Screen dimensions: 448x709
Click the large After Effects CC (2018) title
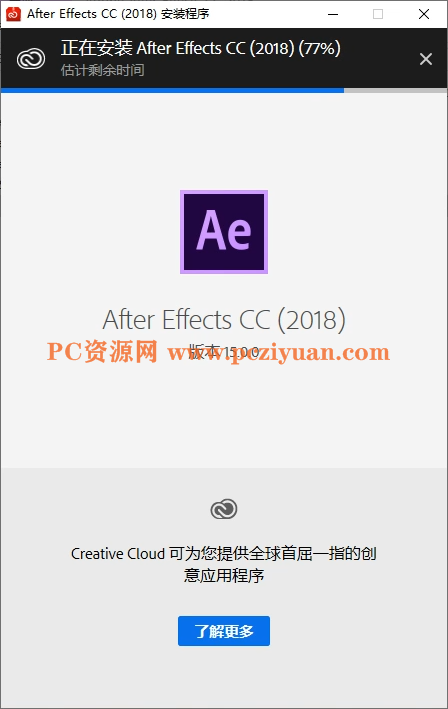[x=224, y=320]
